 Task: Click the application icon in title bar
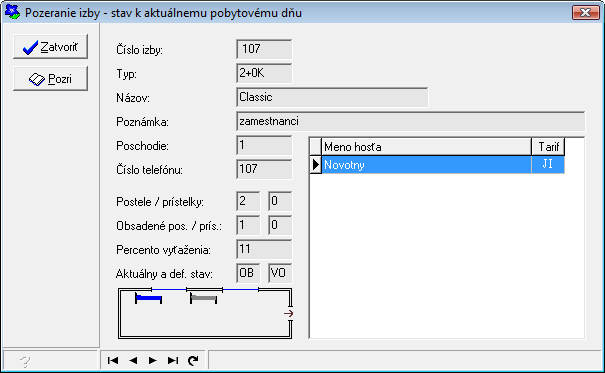[12, 12]
